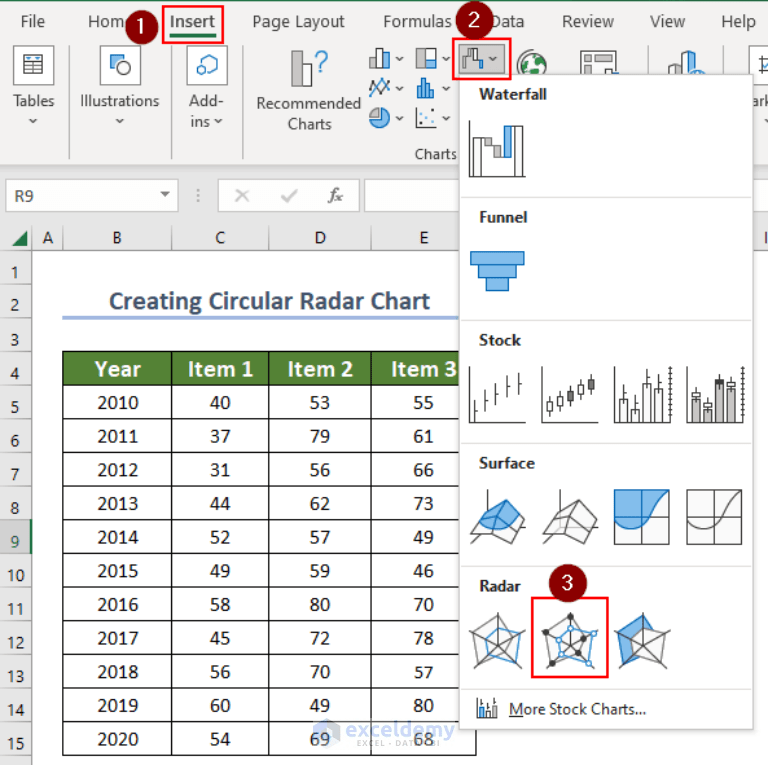
Task: Insert a scatter or bubble chart
Action: (x=426, y=118)
